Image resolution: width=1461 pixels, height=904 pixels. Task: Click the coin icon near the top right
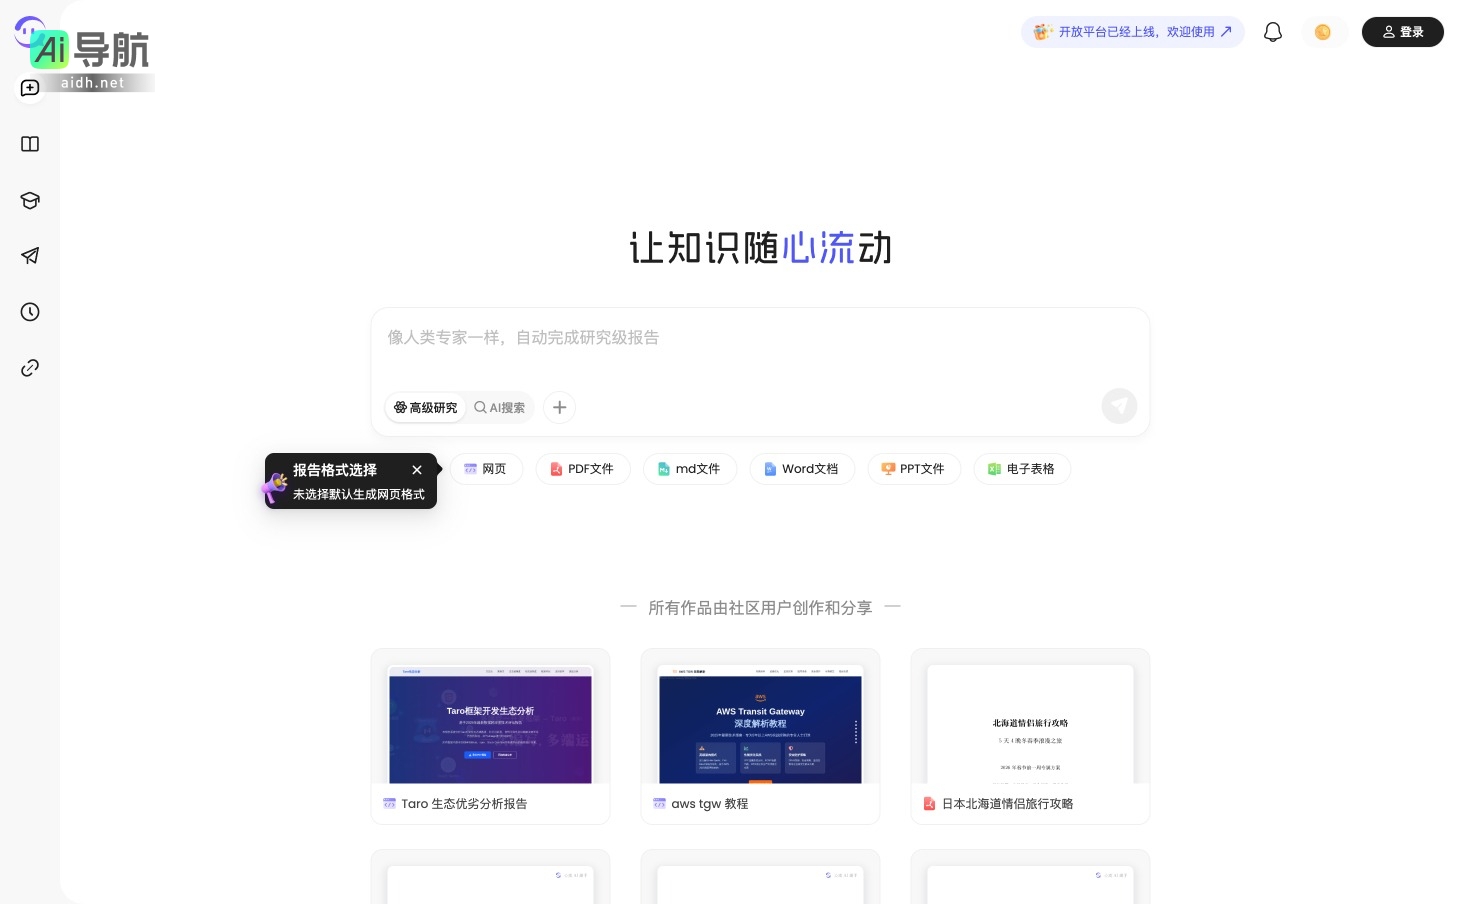(1324, 31)
